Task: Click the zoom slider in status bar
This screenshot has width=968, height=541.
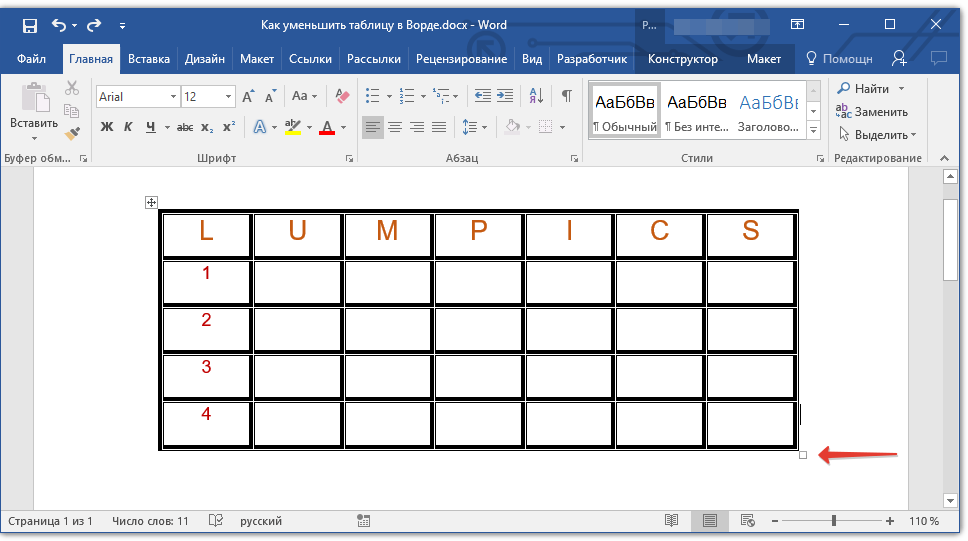Action: point(834,521)
